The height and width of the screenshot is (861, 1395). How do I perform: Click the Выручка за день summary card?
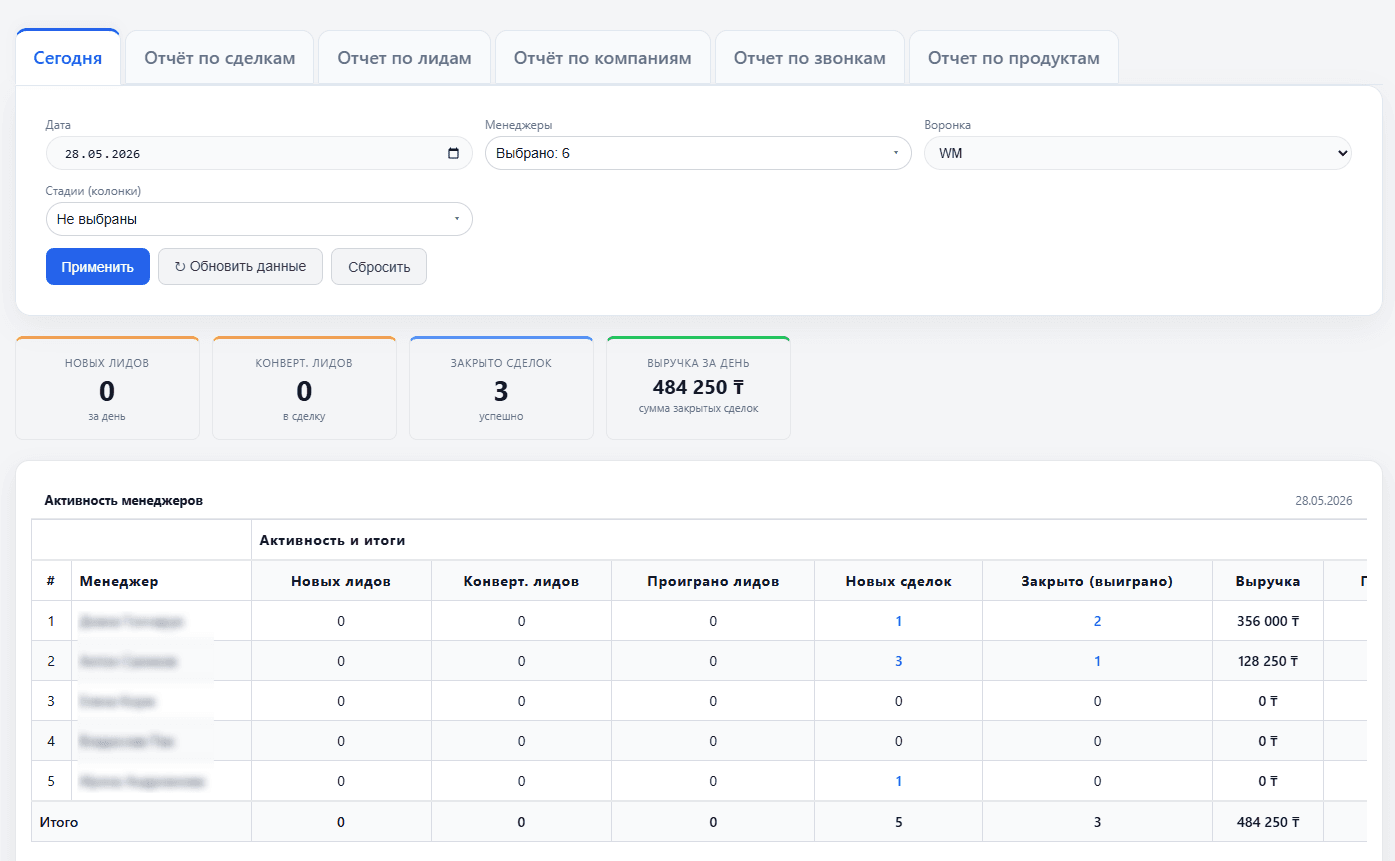coord(698,388)
